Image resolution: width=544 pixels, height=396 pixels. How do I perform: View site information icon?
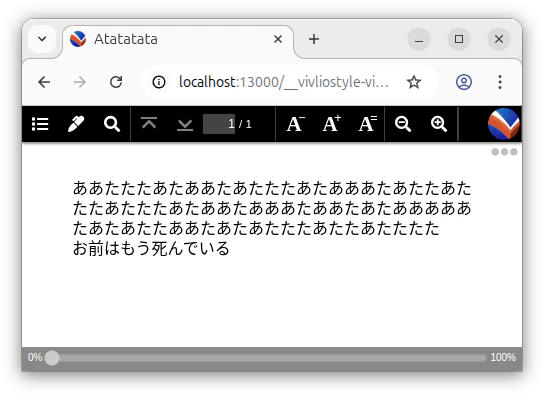(159, 82)
